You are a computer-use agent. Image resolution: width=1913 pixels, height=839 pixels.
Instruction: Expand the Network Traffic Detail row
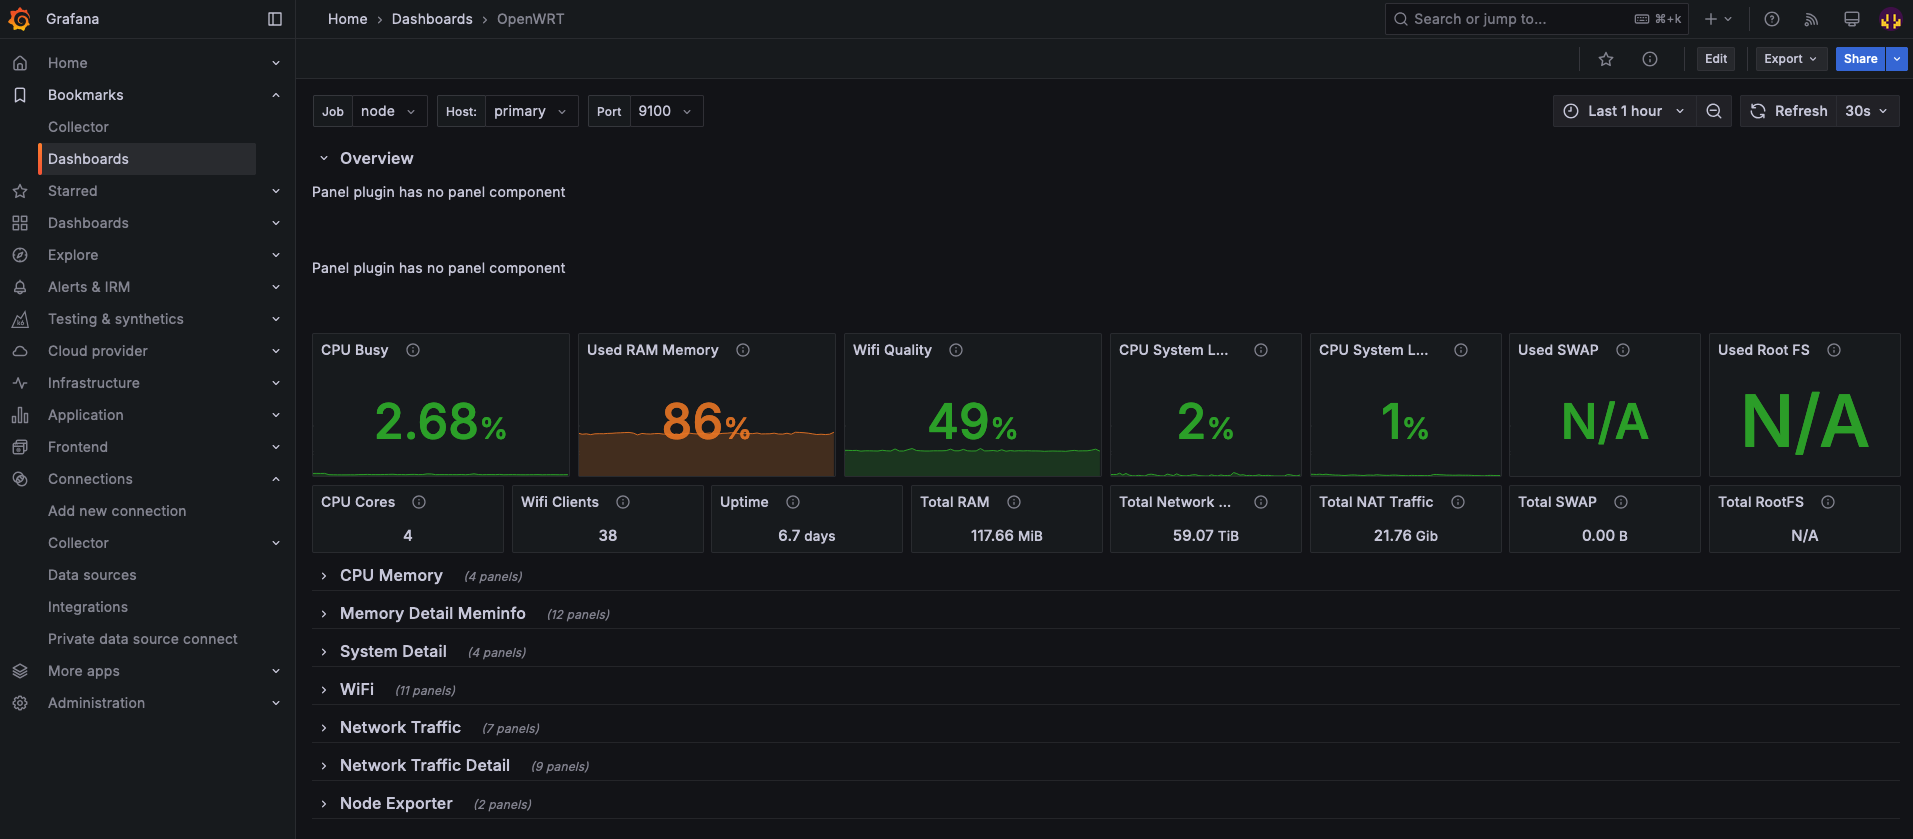[x=324, y=766]
